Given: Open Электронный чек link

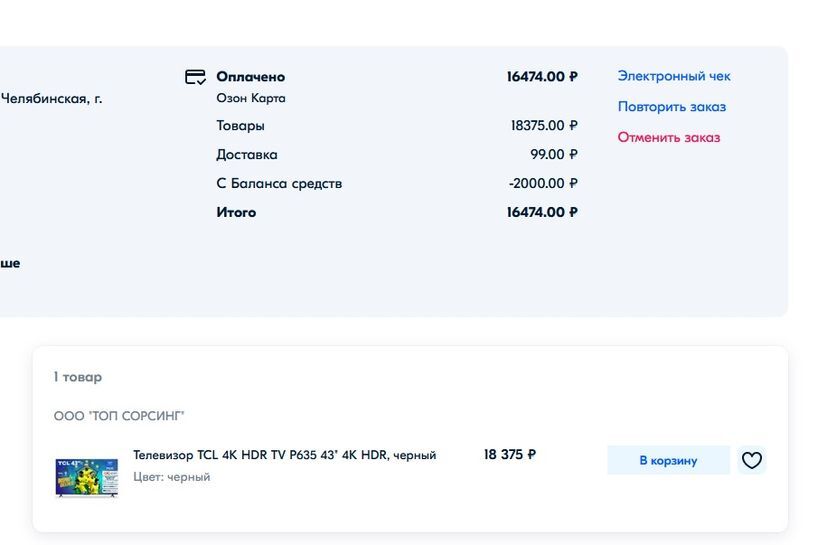Looking at the screenshot, I should (674, 76).
